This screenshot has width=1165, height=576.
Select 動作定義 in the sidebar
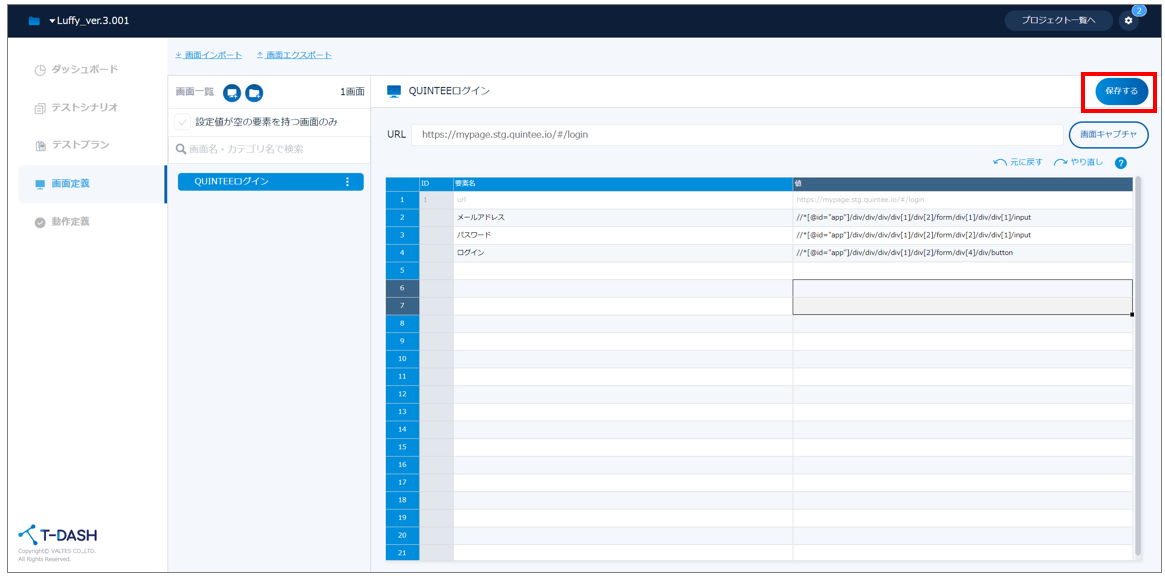70,222
